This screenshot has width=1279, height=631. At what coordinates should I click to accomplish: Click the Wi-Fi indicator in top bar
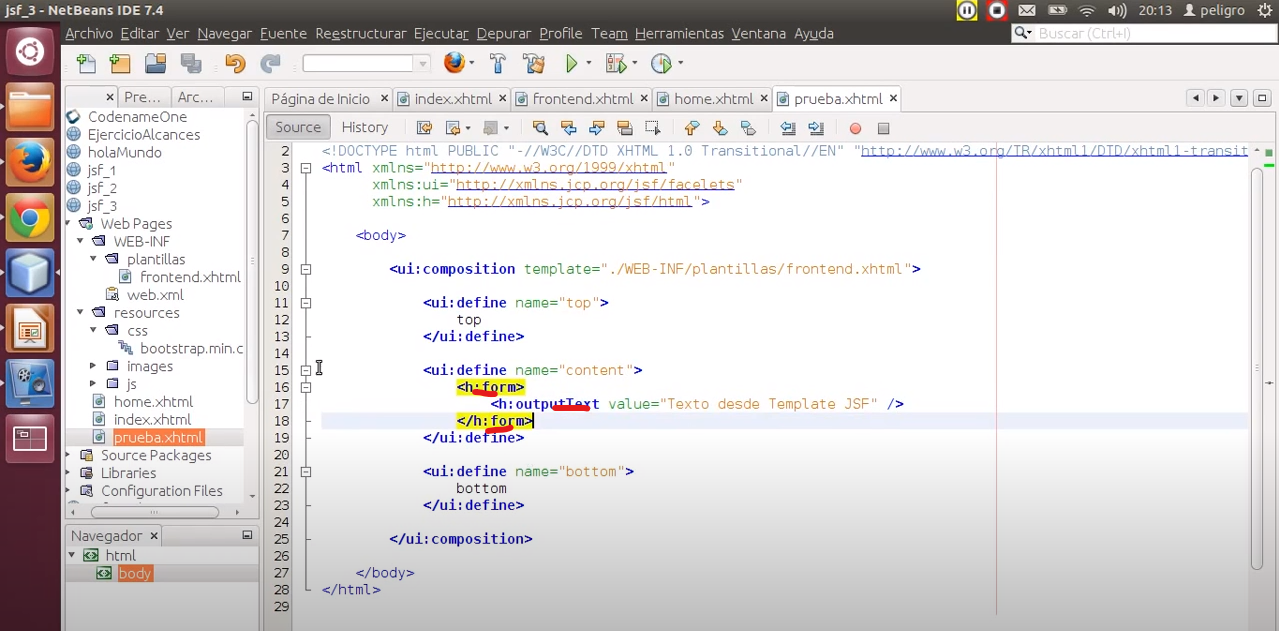click(x=1087, y=11)
